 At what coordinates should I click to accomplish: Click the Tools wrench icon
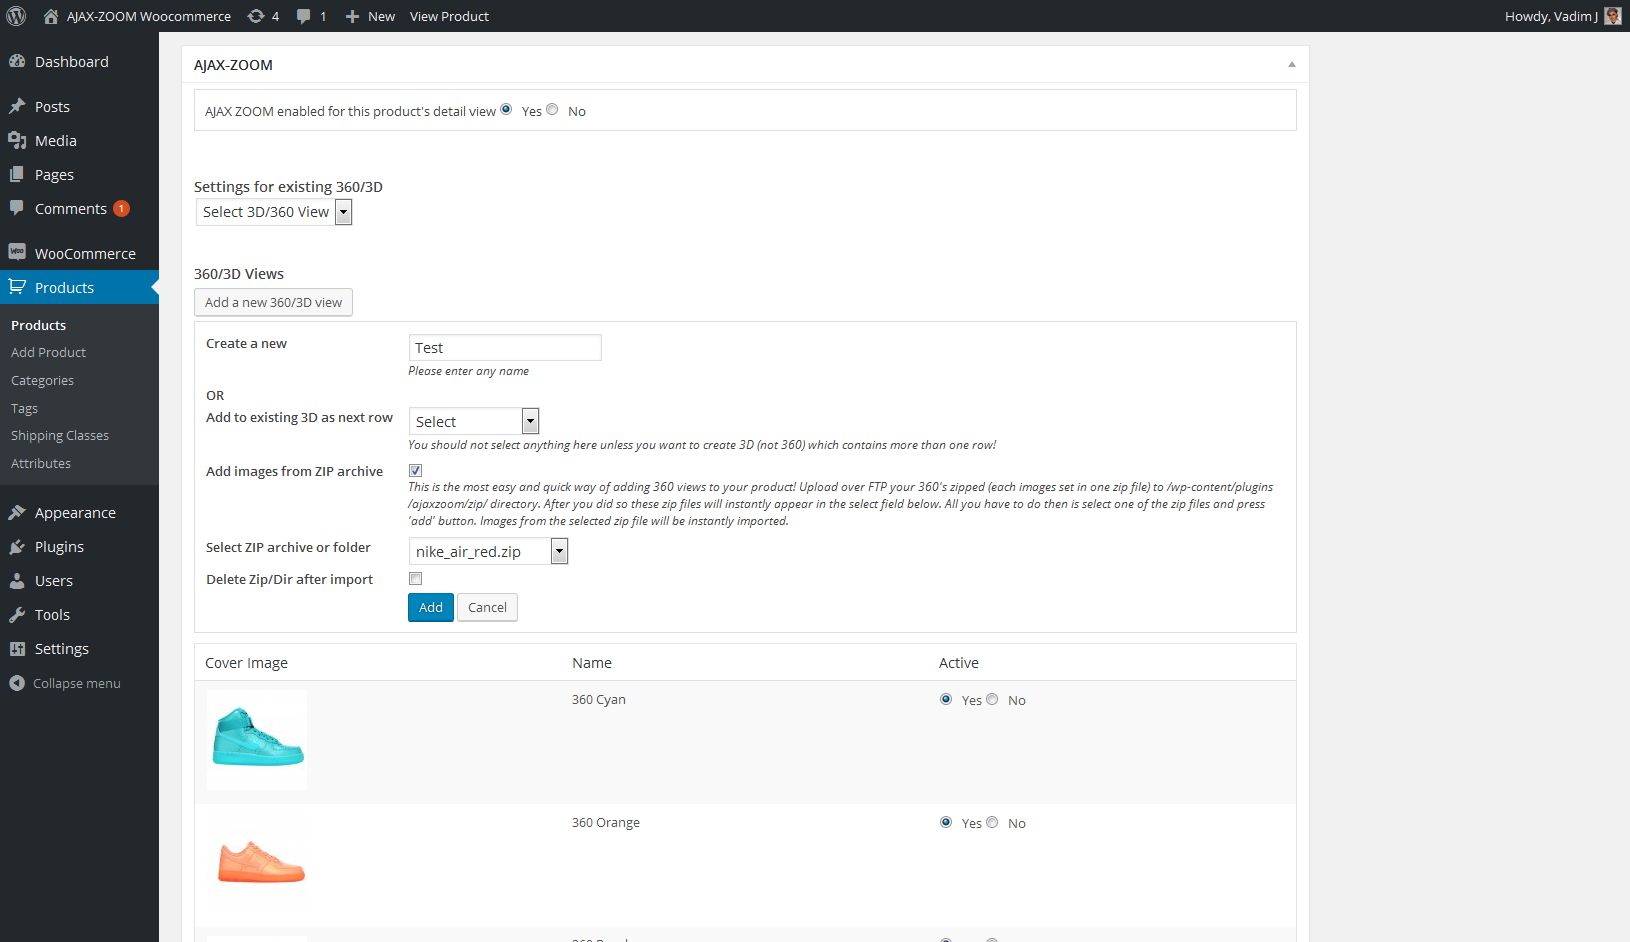click(17, 614)
